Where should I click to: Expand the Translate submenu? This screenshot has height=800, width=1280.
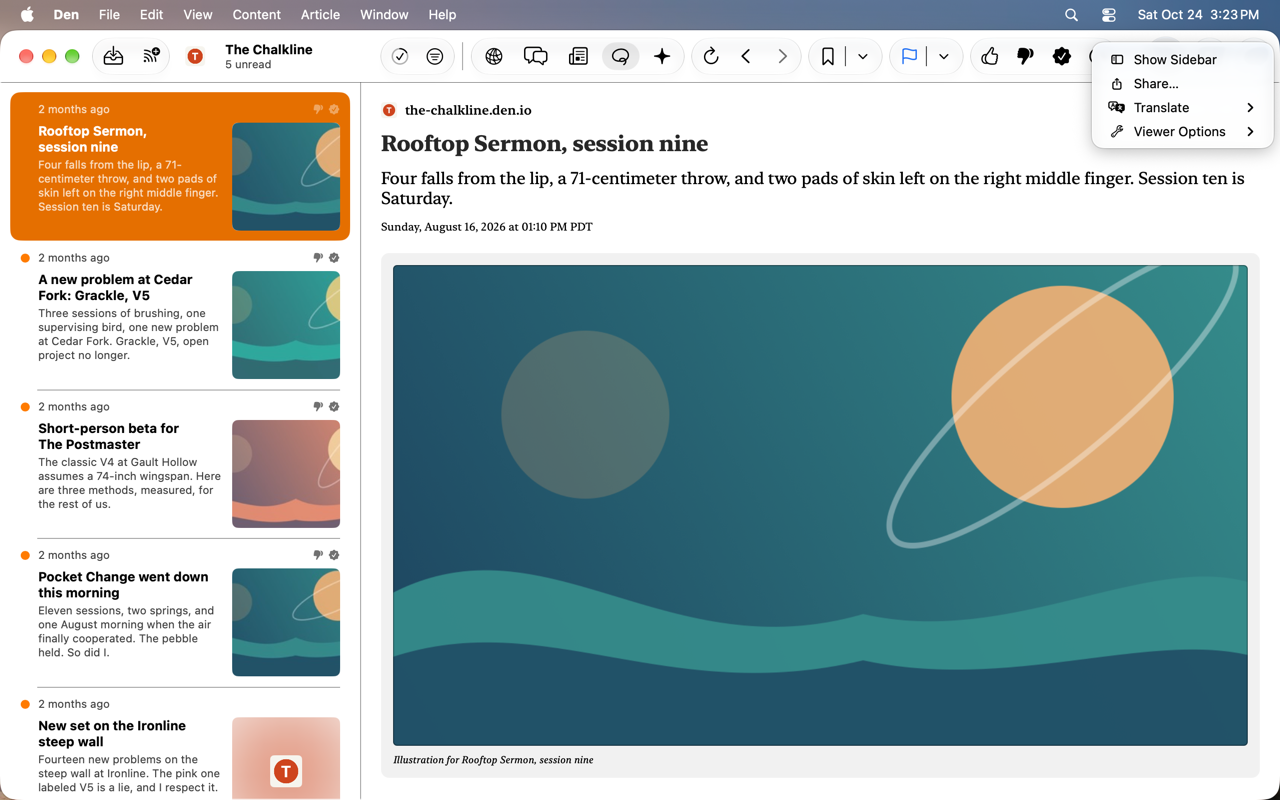(1183, 108)
